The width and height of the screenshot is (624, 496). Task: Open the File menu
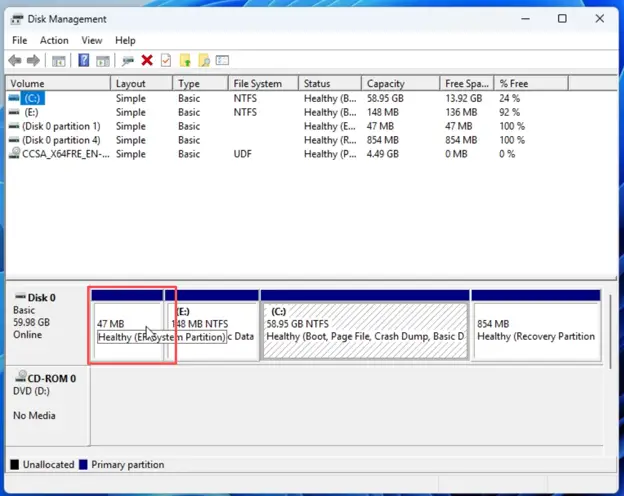click(x=20, y=41)
